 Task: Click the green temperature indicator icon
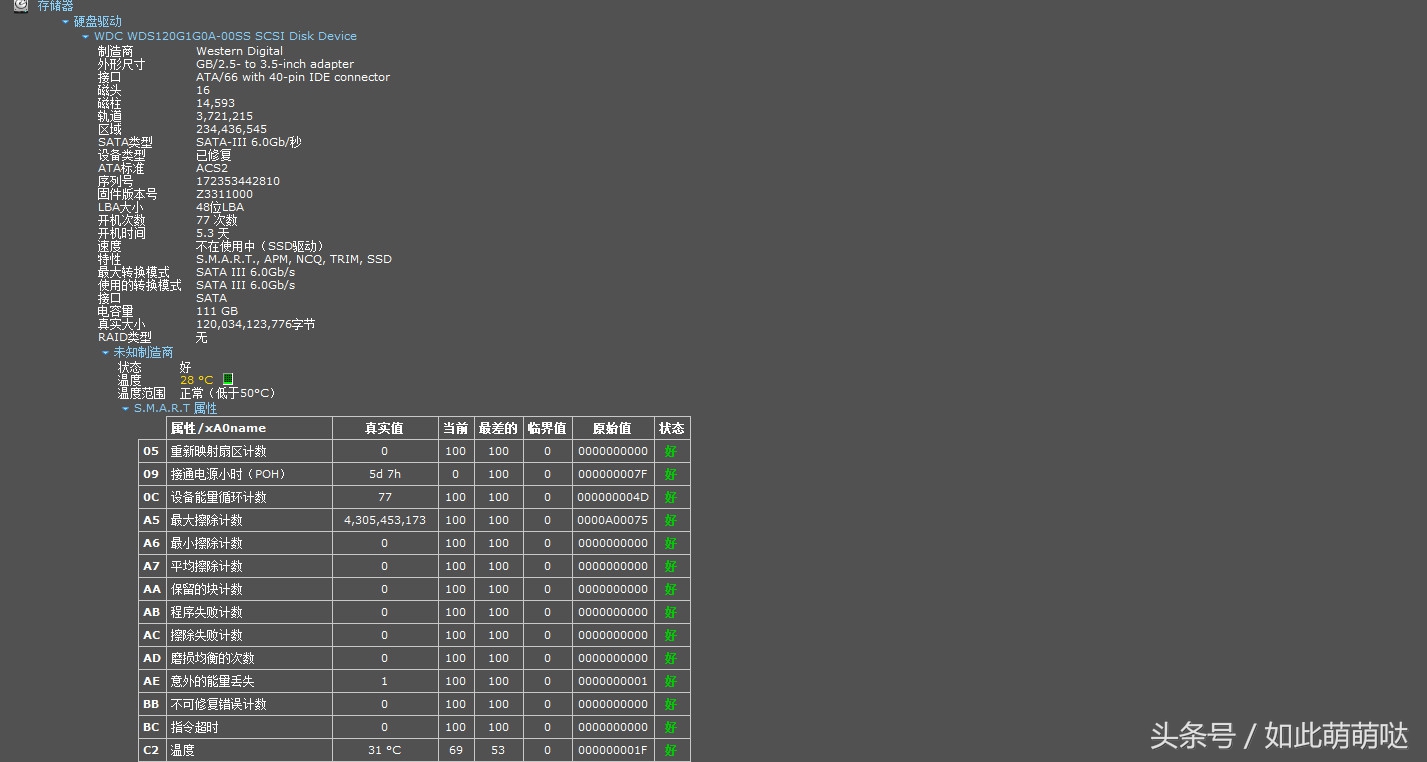pos(228,380)
